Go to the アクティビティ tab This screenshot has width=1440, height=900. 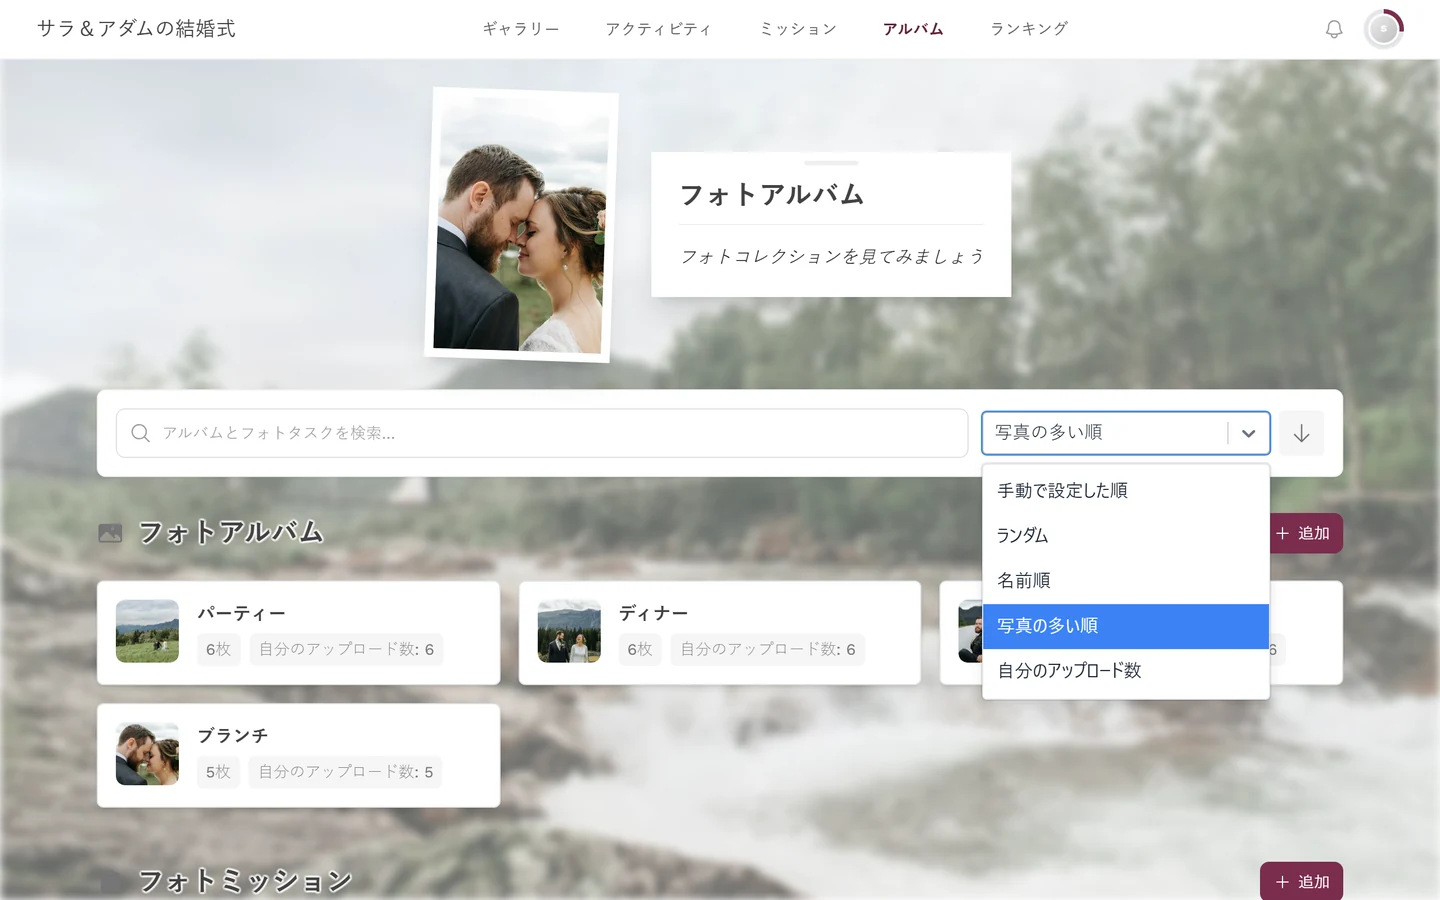[x=659, y=29]
